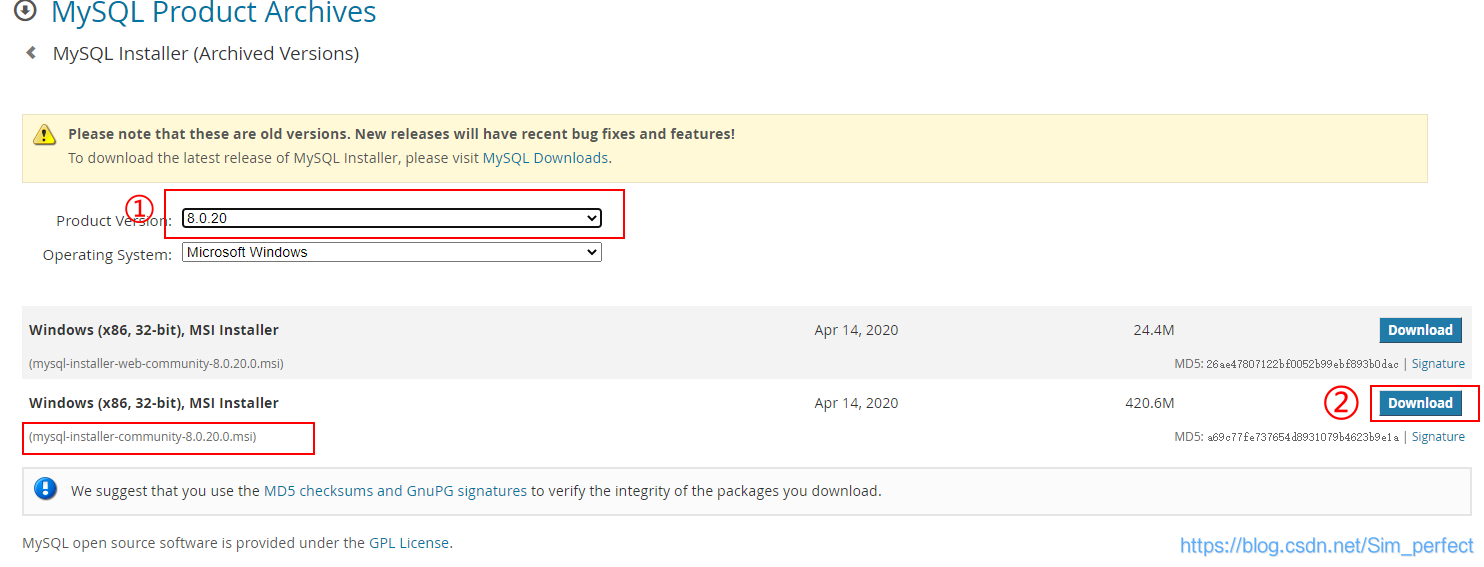Click bold old-versions warning text
Screen dimensions: 1484x567
pyautogui.click(x=401, y=134)
